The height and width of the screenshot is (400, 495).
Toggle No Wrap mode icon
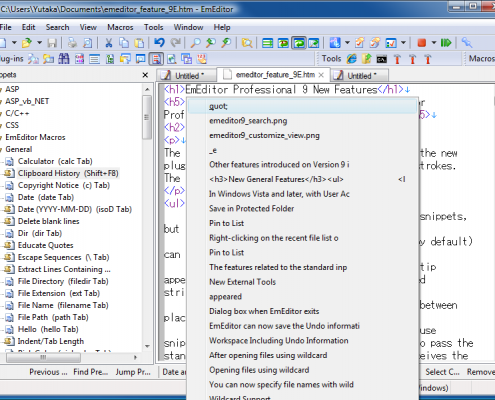267,43
